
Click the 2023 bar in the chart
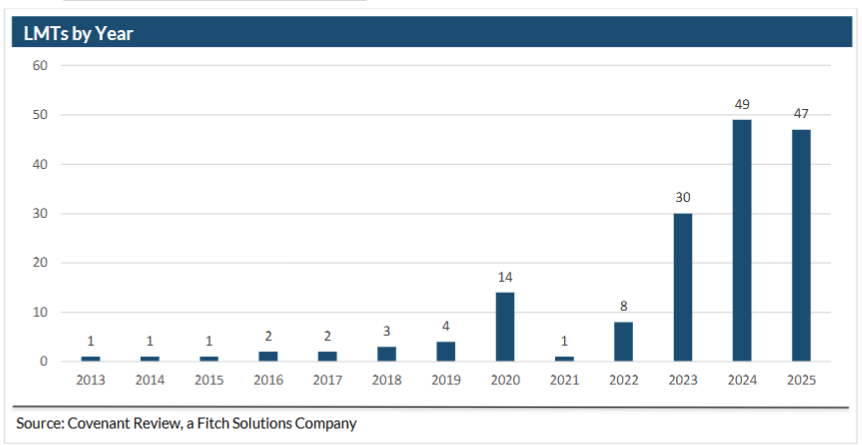(x=682, y=287)
